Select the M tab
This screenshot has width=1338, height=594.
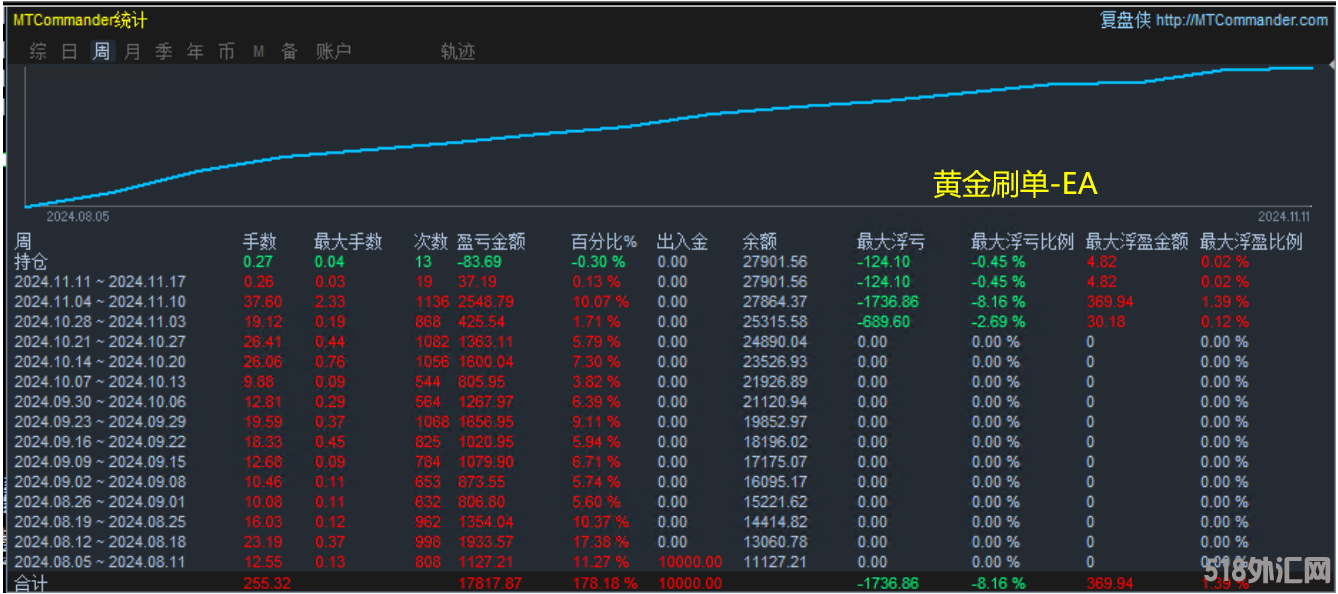pos(258,52)
